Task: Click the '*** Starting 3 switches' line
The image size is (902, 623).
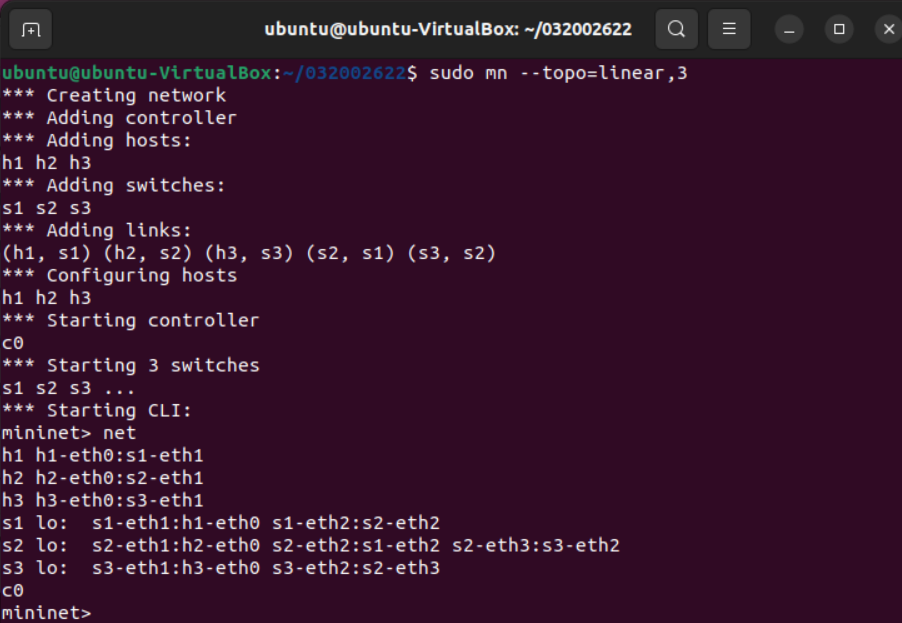Action: [x=131, y=365]
